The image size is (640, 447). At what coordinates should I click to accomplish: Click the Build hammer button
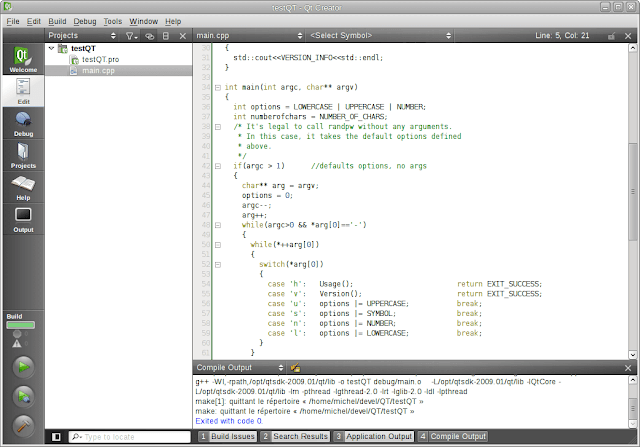[x=23, y=425]
